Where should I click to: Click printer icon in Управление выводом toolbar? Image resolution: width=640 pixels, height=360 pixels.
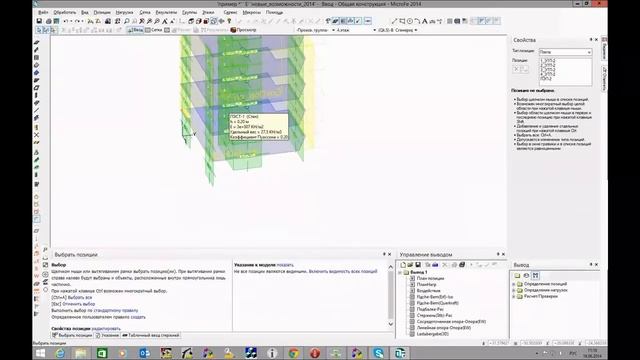[462, 265]
